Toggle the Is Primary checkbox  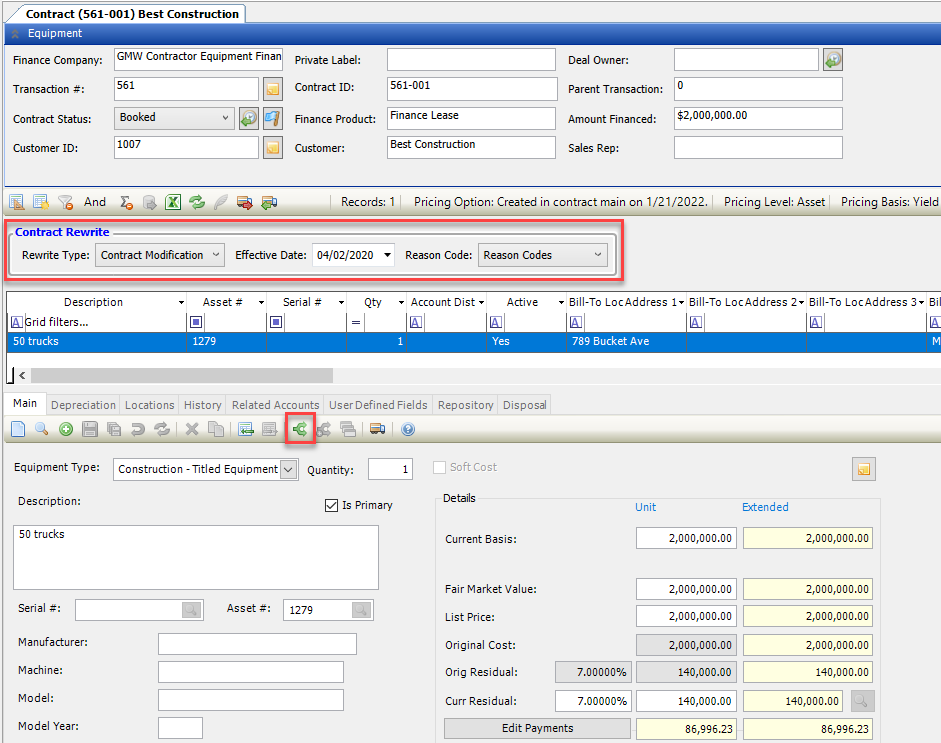coord(331,505)
